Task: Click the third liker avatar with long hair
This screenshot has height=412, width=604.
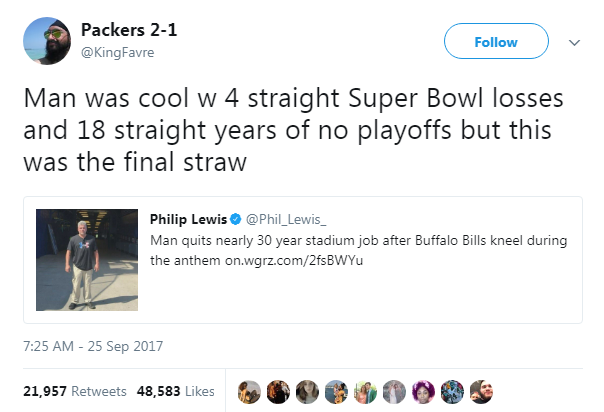Action: pos(307,392)
